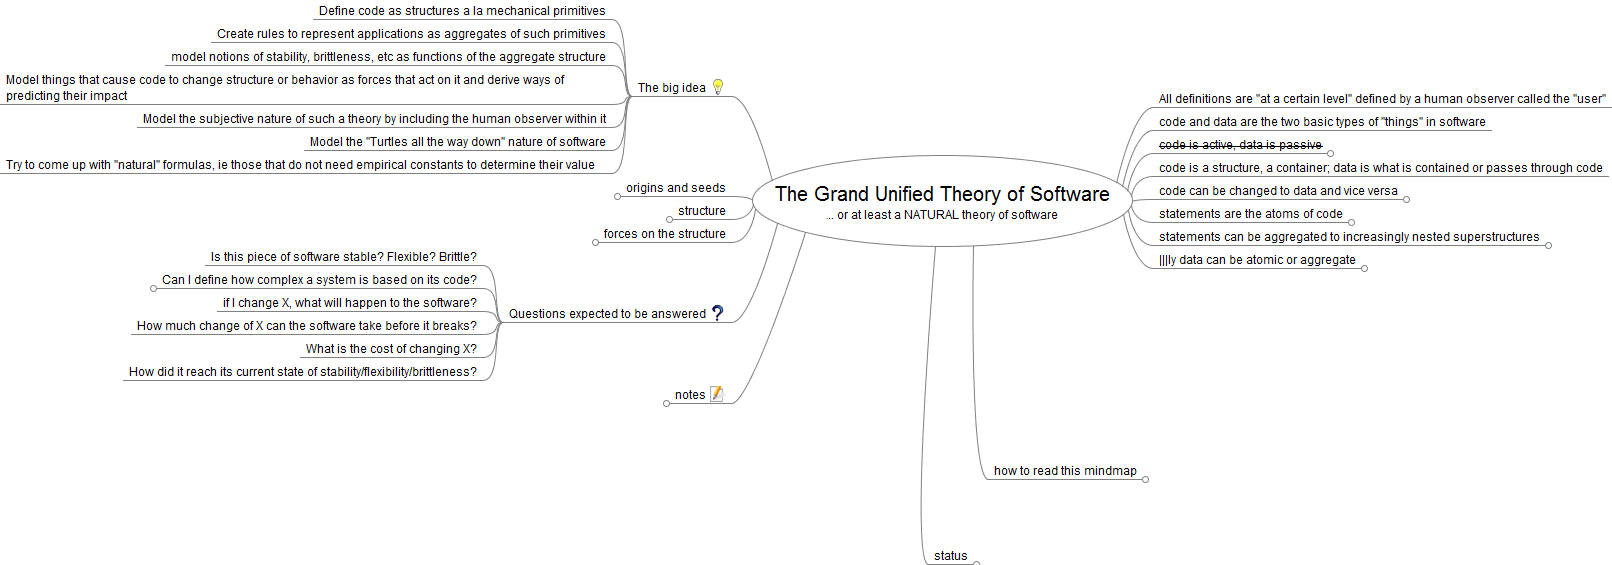Expand the 'structure' node fold circle
Screen dimensions: 1612x565
pos(670,220)
